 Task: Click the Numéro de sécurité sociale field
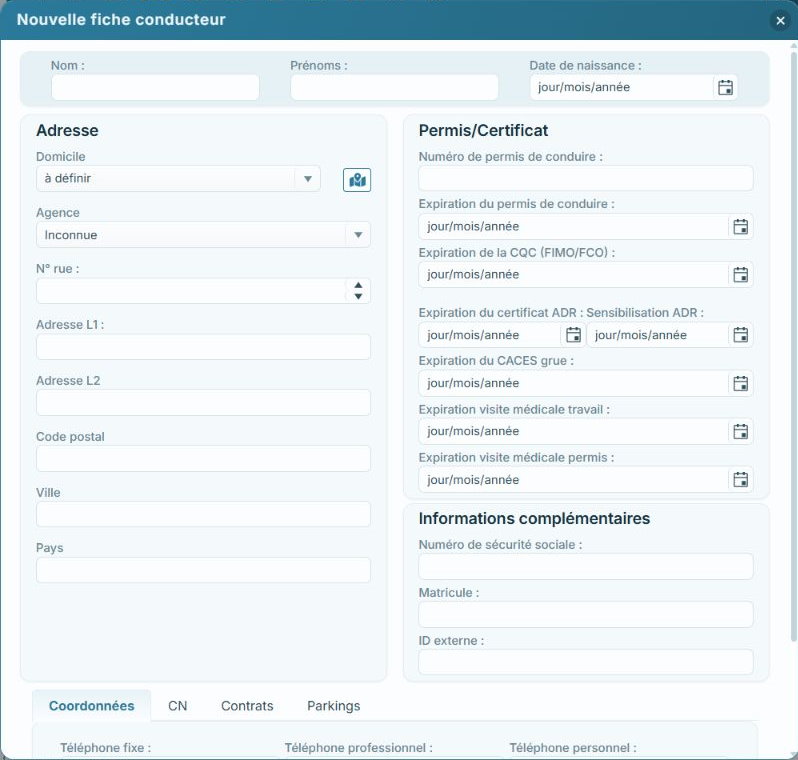[x=586, y=567]
